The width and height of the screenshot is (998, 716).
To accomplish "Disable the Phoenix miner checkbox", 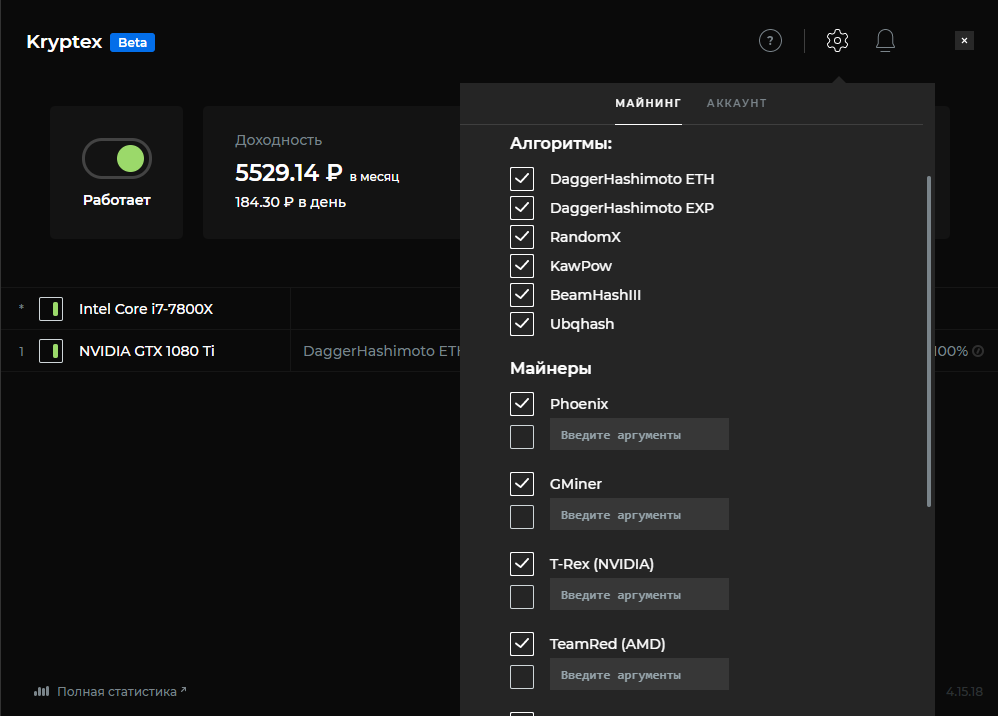I will pyautogui.click(x=522, y=404).
